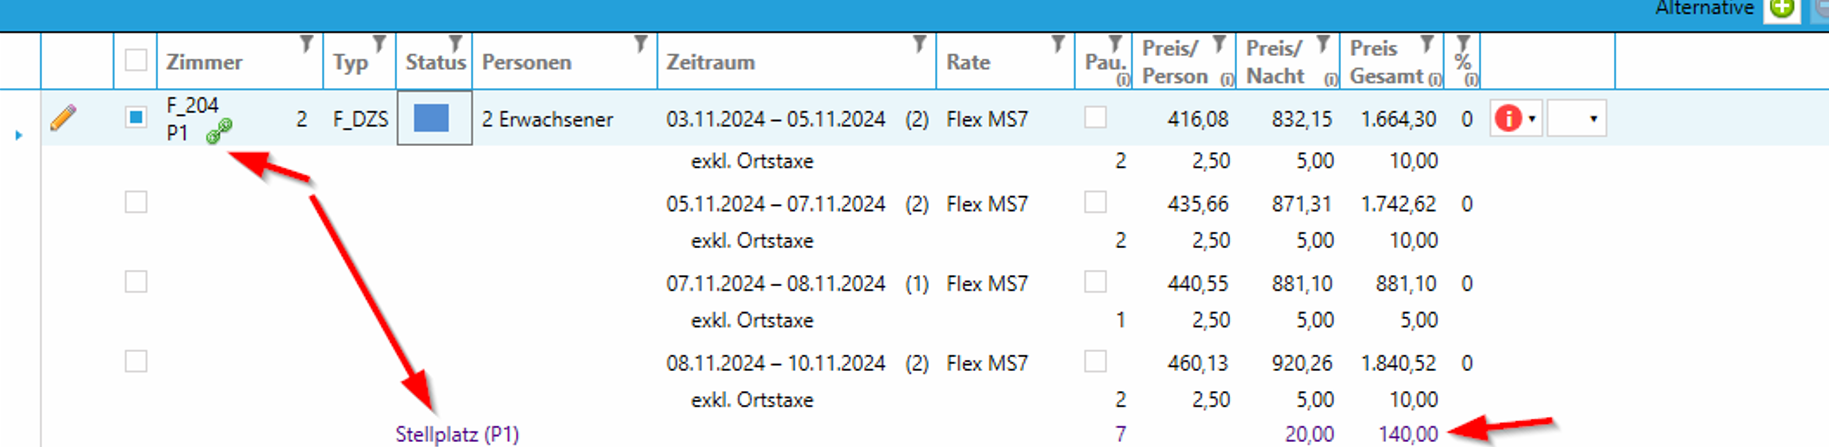This screenshot has width=1829, height=447.
Task: Click the info icon under Preis/Nacht header
Action: [1330, 79]
